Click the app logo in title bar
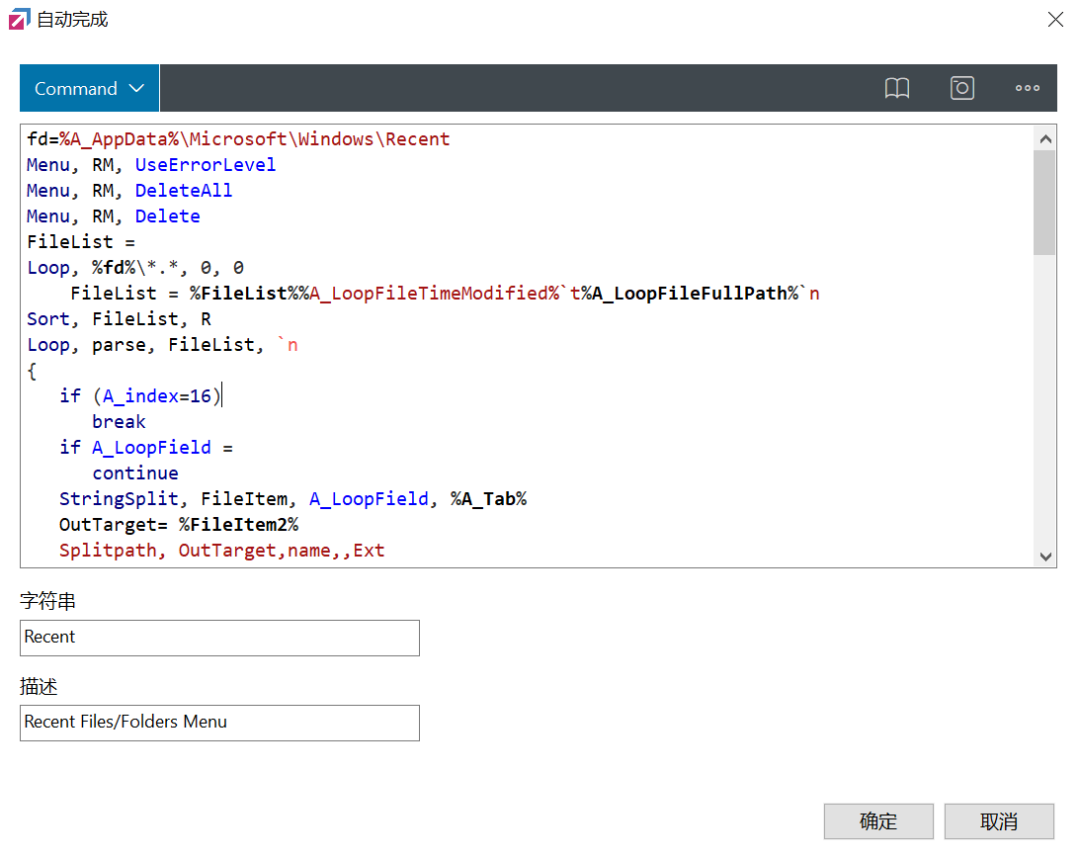The height and width of the screenshot is (859, 1080). coord(19,19)
